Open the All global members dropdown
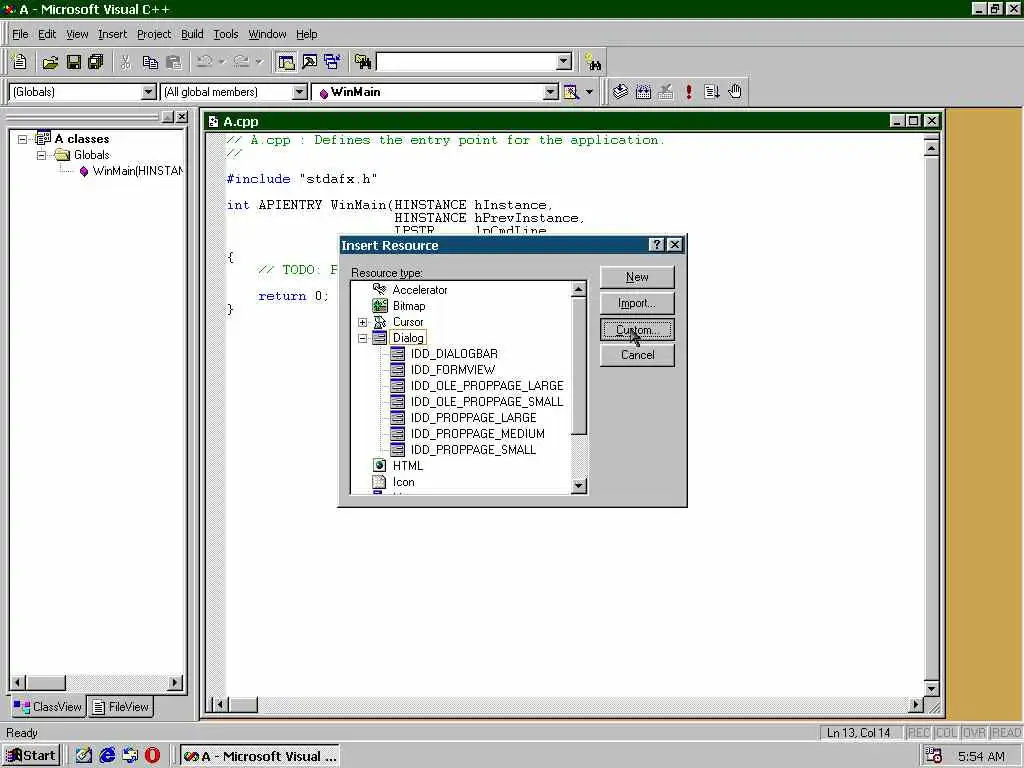This screenshot has height=768, width=1024. pyautogui.click(x=300, y=92)
